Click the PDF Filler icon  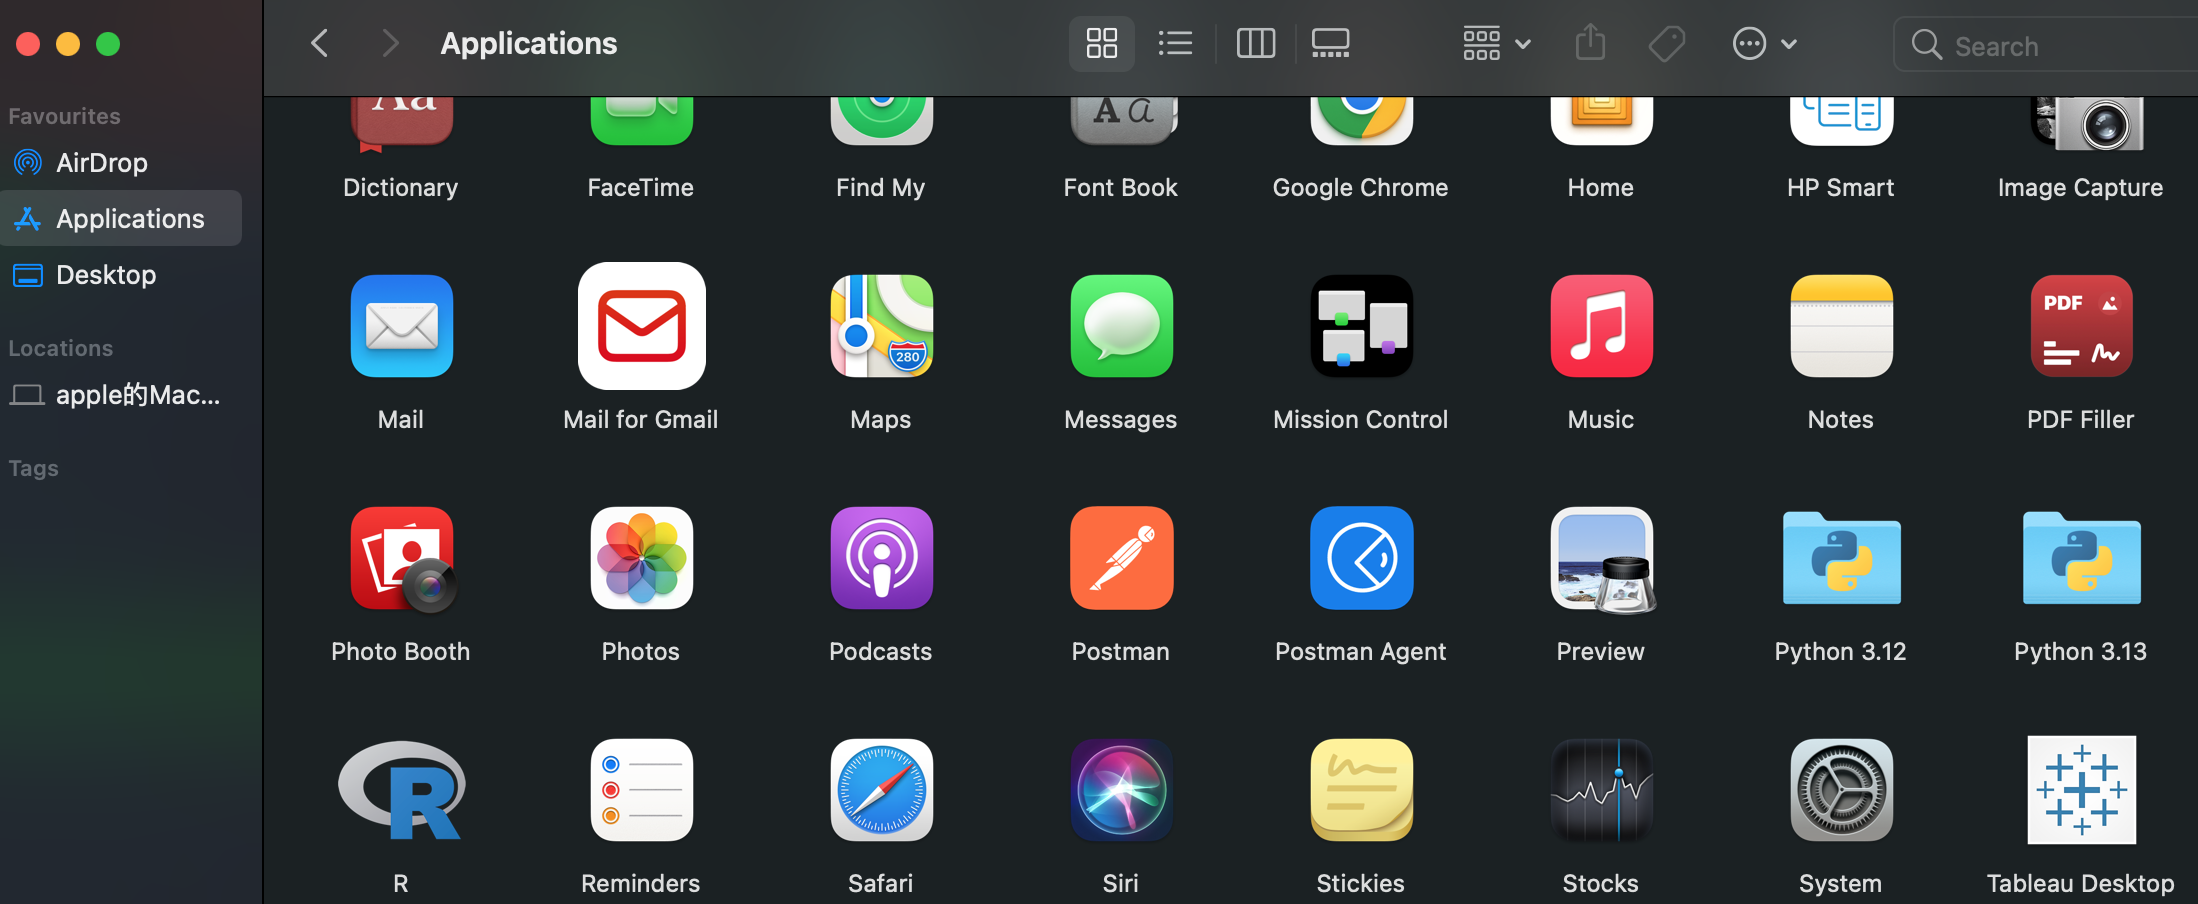[2081, 326]
